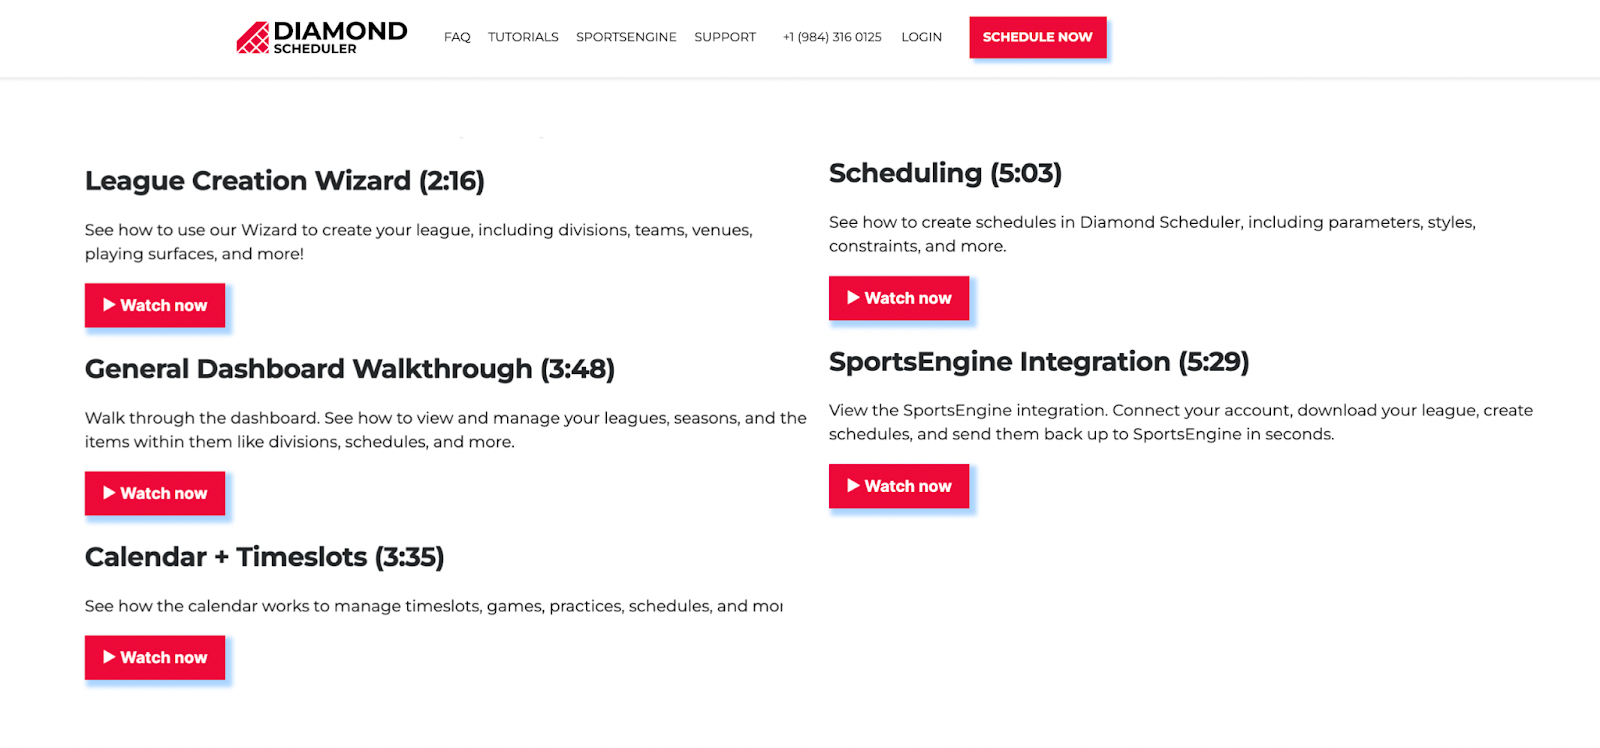Click the General Dashboard Walkthrough (3:48) heading
This screenshot has height=748, width=1600.
point(350,369)
